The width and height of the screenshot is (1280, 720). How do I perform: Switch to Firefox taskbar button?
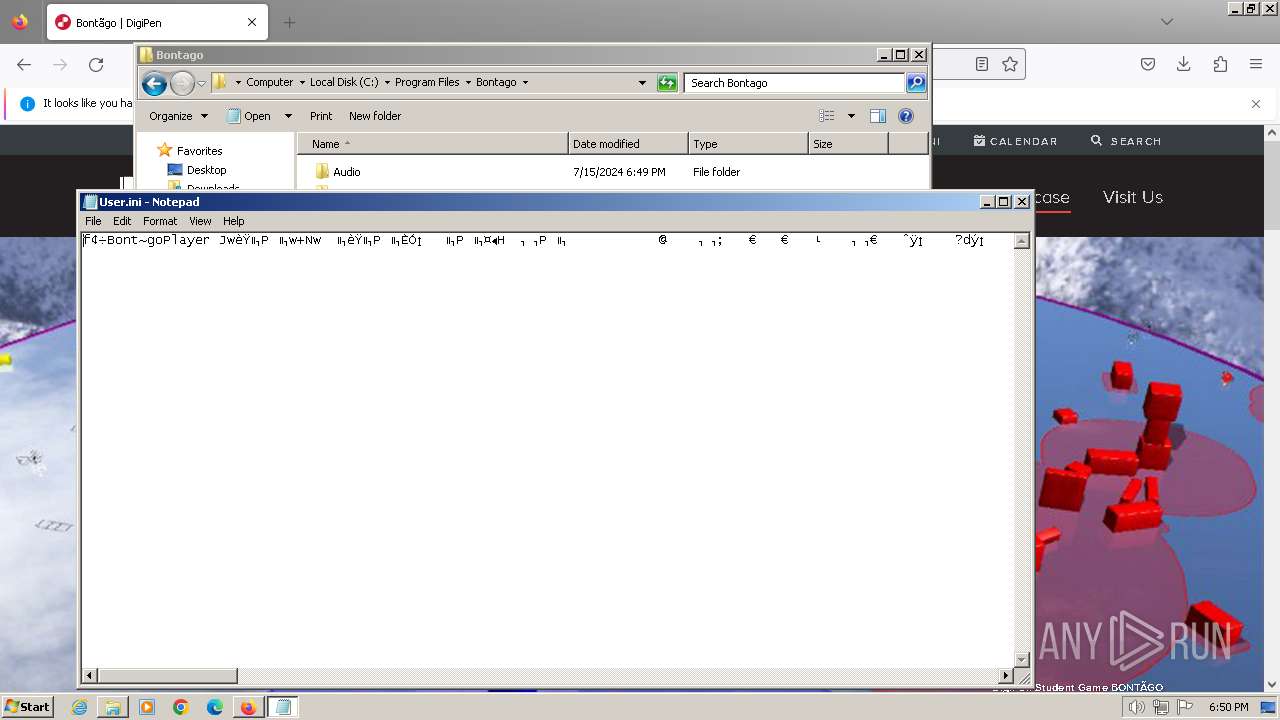[248, 707]
